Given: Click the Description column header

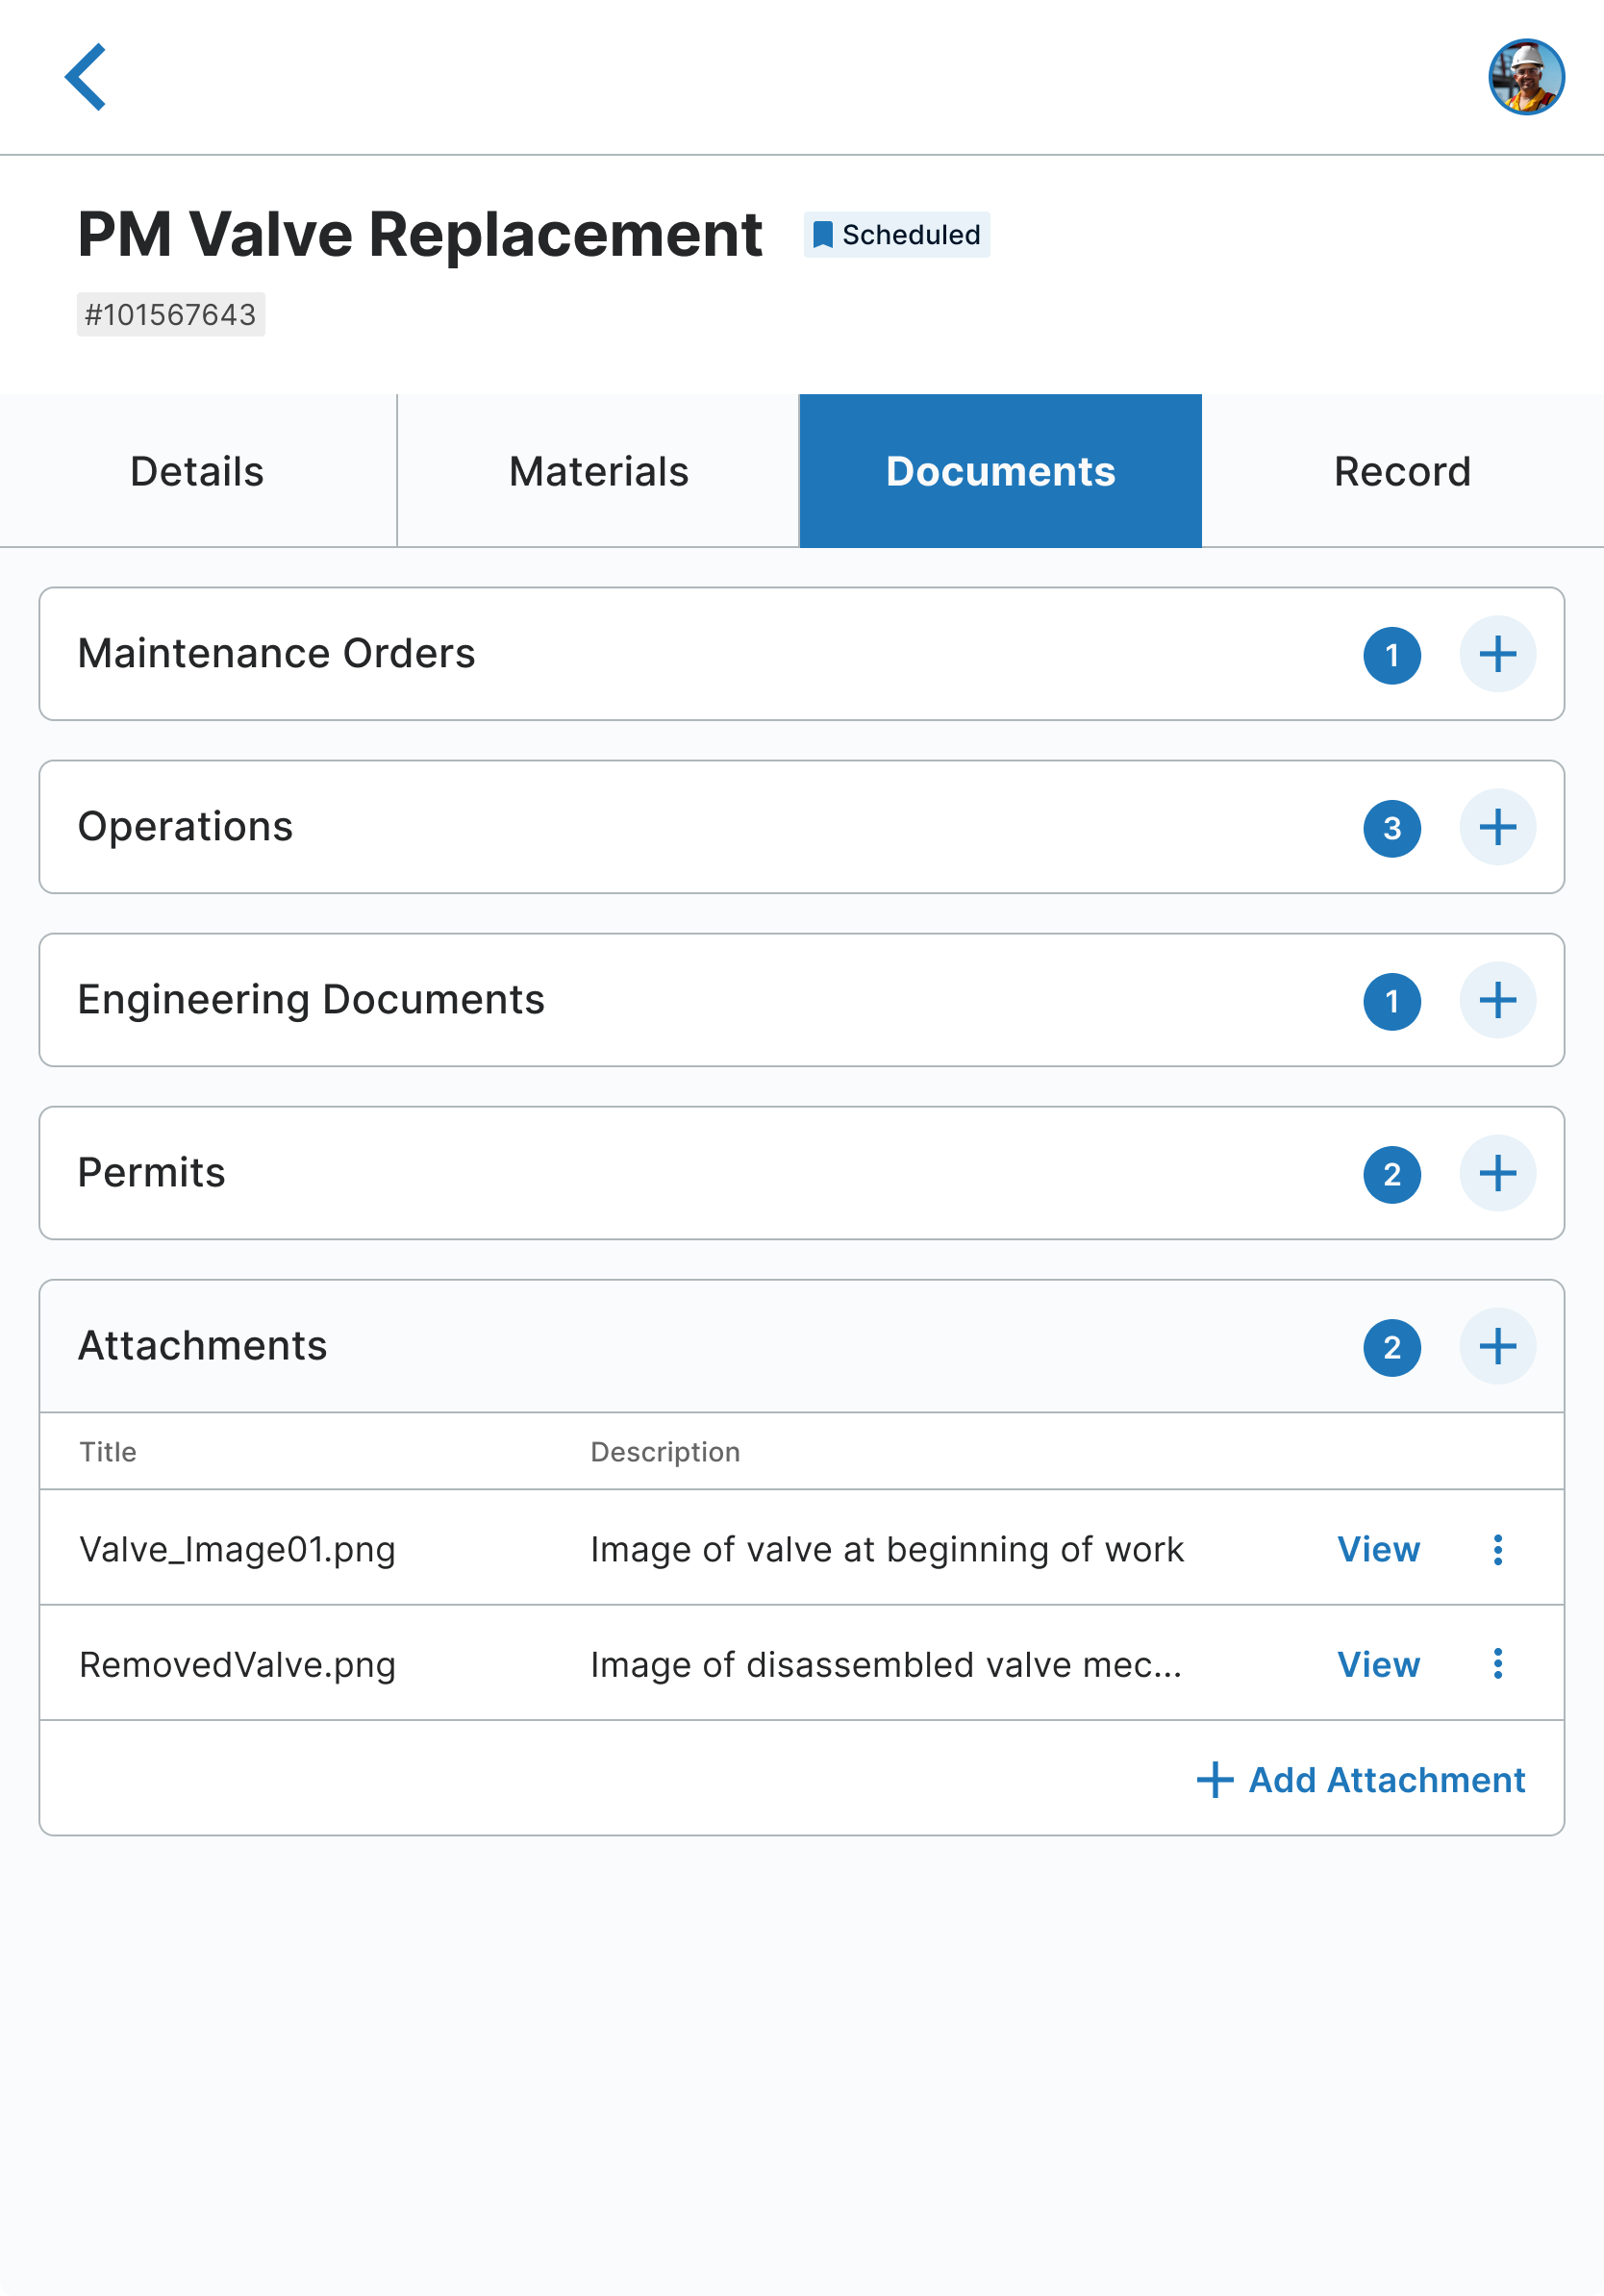Looking at the screenshot, I should [x=665, y=1452].
